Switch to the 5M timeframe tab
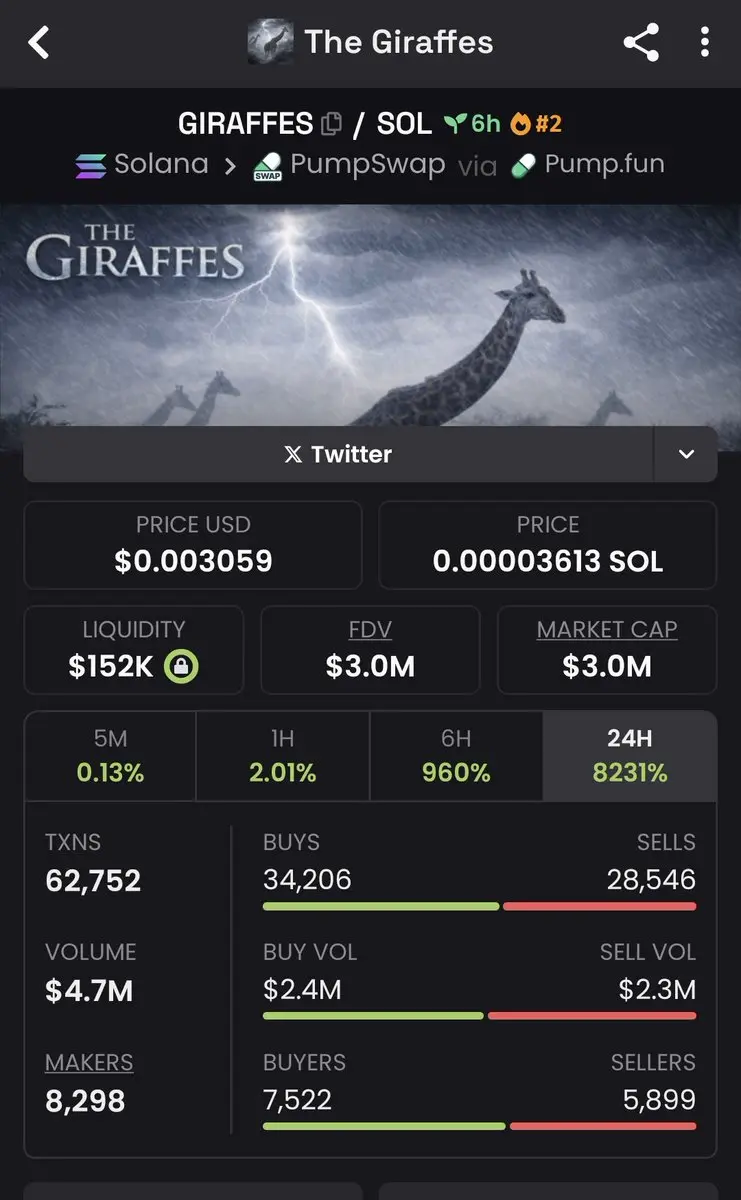Image resolution: width=741 pixels, height=1200 pixels. [x=110, y=756]
